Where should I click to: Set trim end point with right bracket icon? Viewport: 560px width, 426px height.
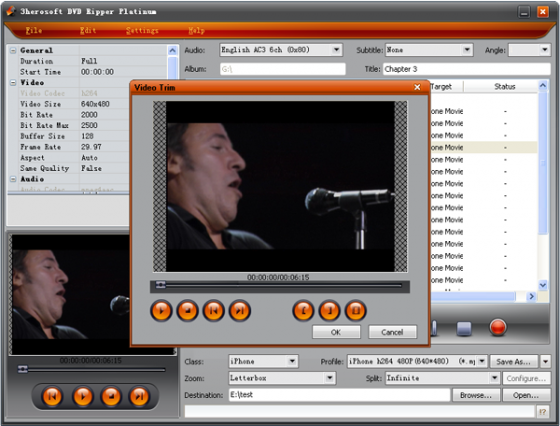tap(329, 311)
